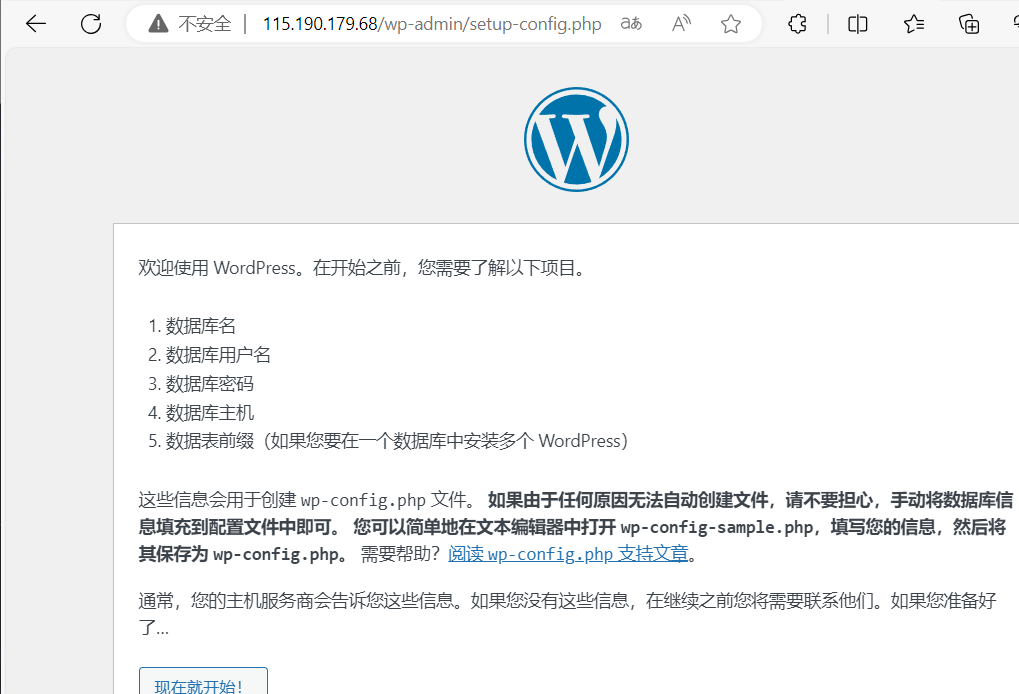The height and width of the screenshot is (694, 1019).
Task: Activate the read aloud icon
Action: 682,24
